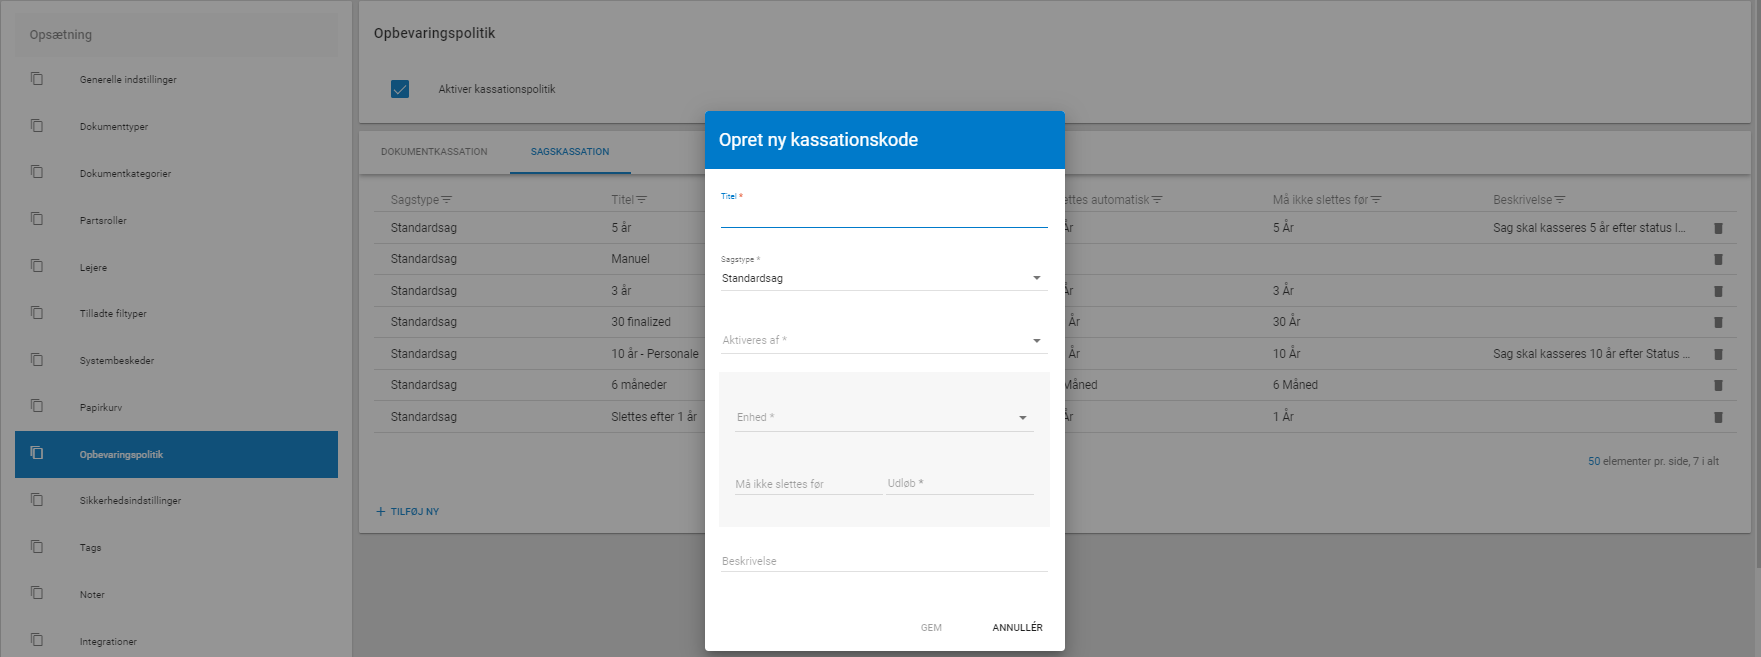1761x657 pixels.
Task: Filter the Sagstype column
Action: [x=447, y=200]
